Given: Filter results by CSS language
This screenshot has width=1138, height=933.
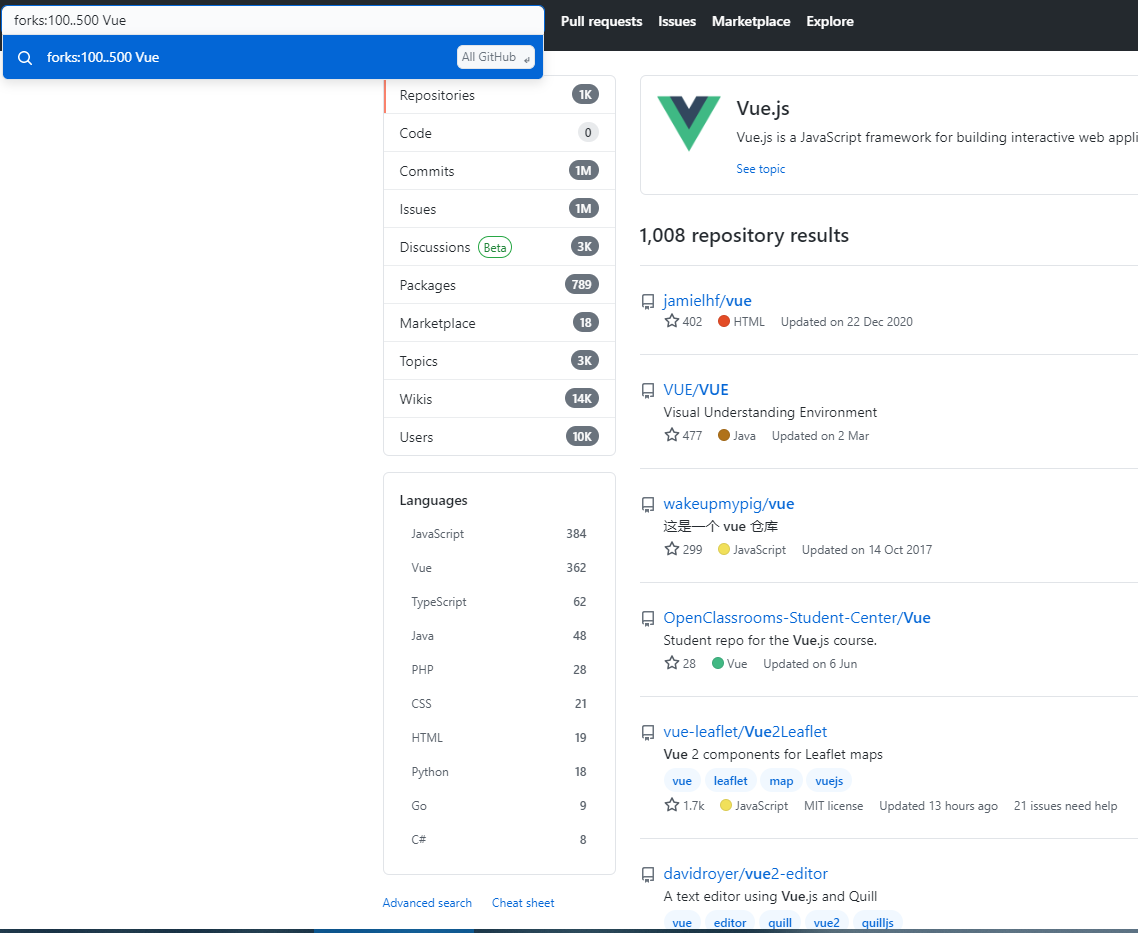Looking at the screenshot, I should pos(499,704).
